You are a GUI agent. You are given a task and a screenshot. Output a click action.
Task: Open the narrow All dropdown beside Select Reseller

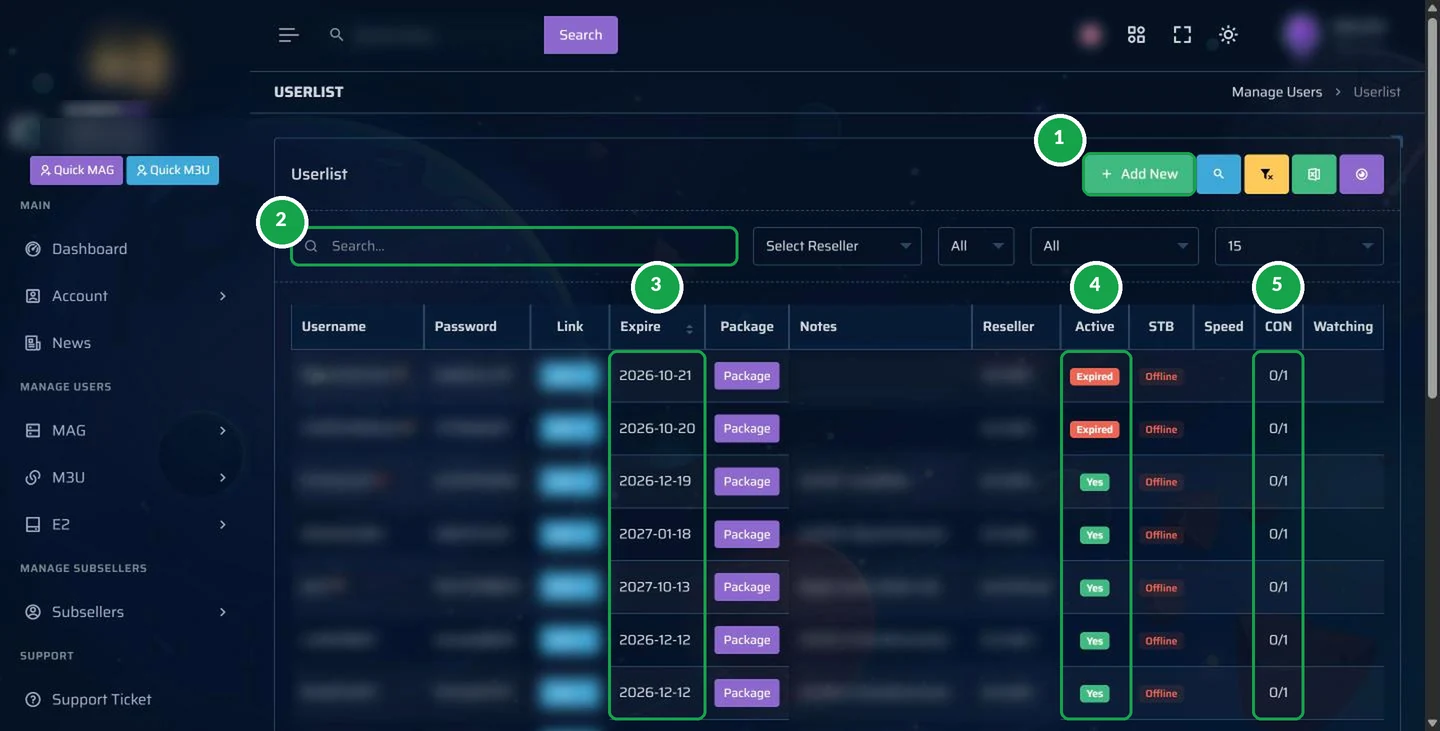pyautogui.click(x=976, y=246)
